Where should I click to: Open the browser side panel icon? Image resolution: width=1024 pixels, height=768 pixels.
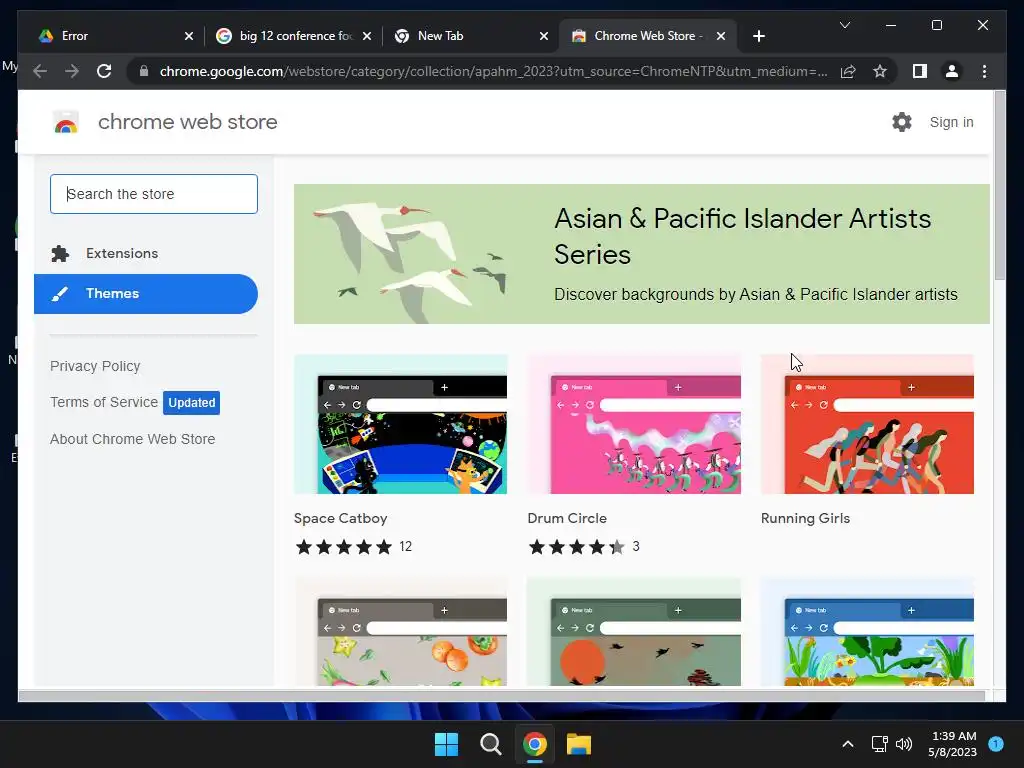click(920, 71)
